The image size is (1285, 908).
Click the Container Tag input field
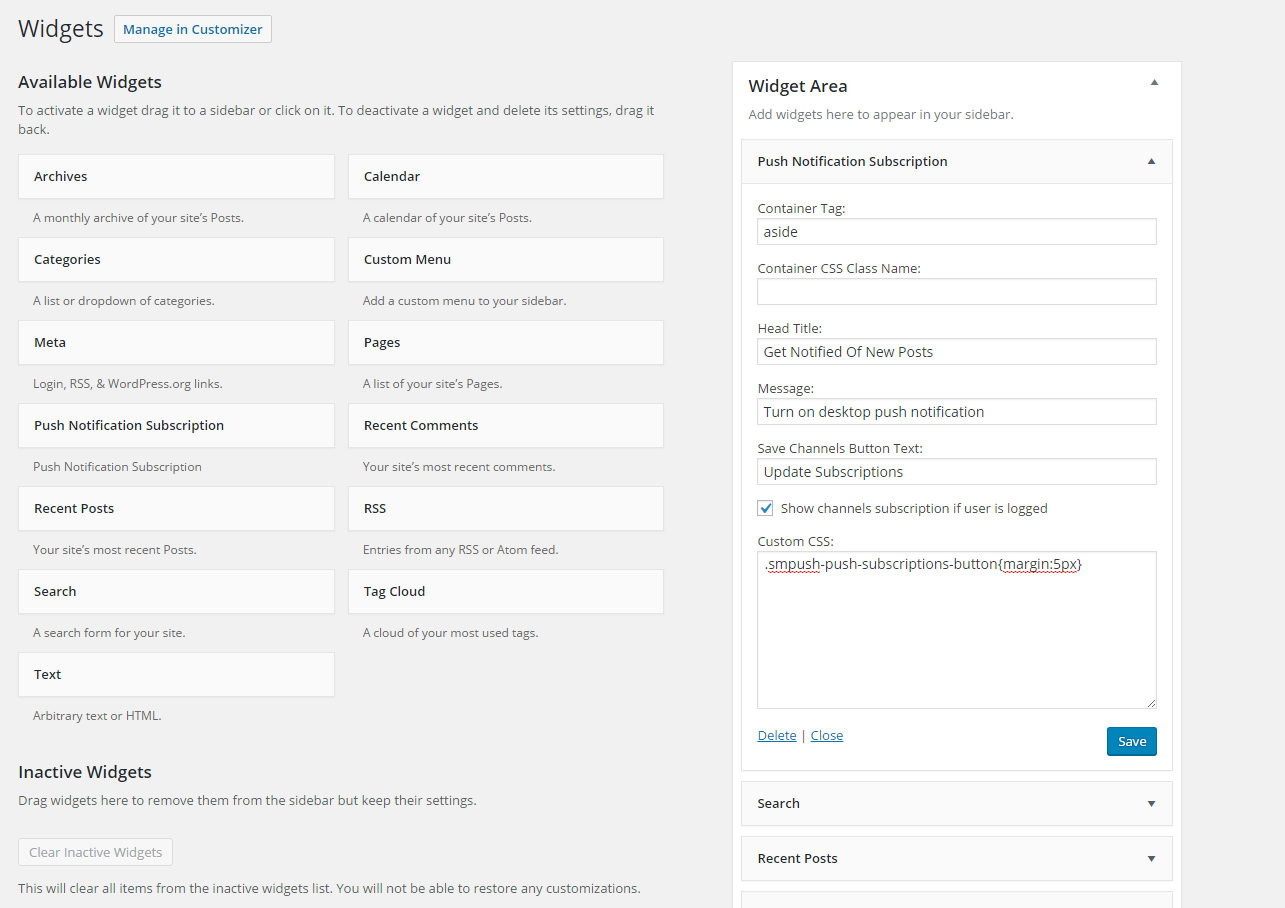coord(956,232)
